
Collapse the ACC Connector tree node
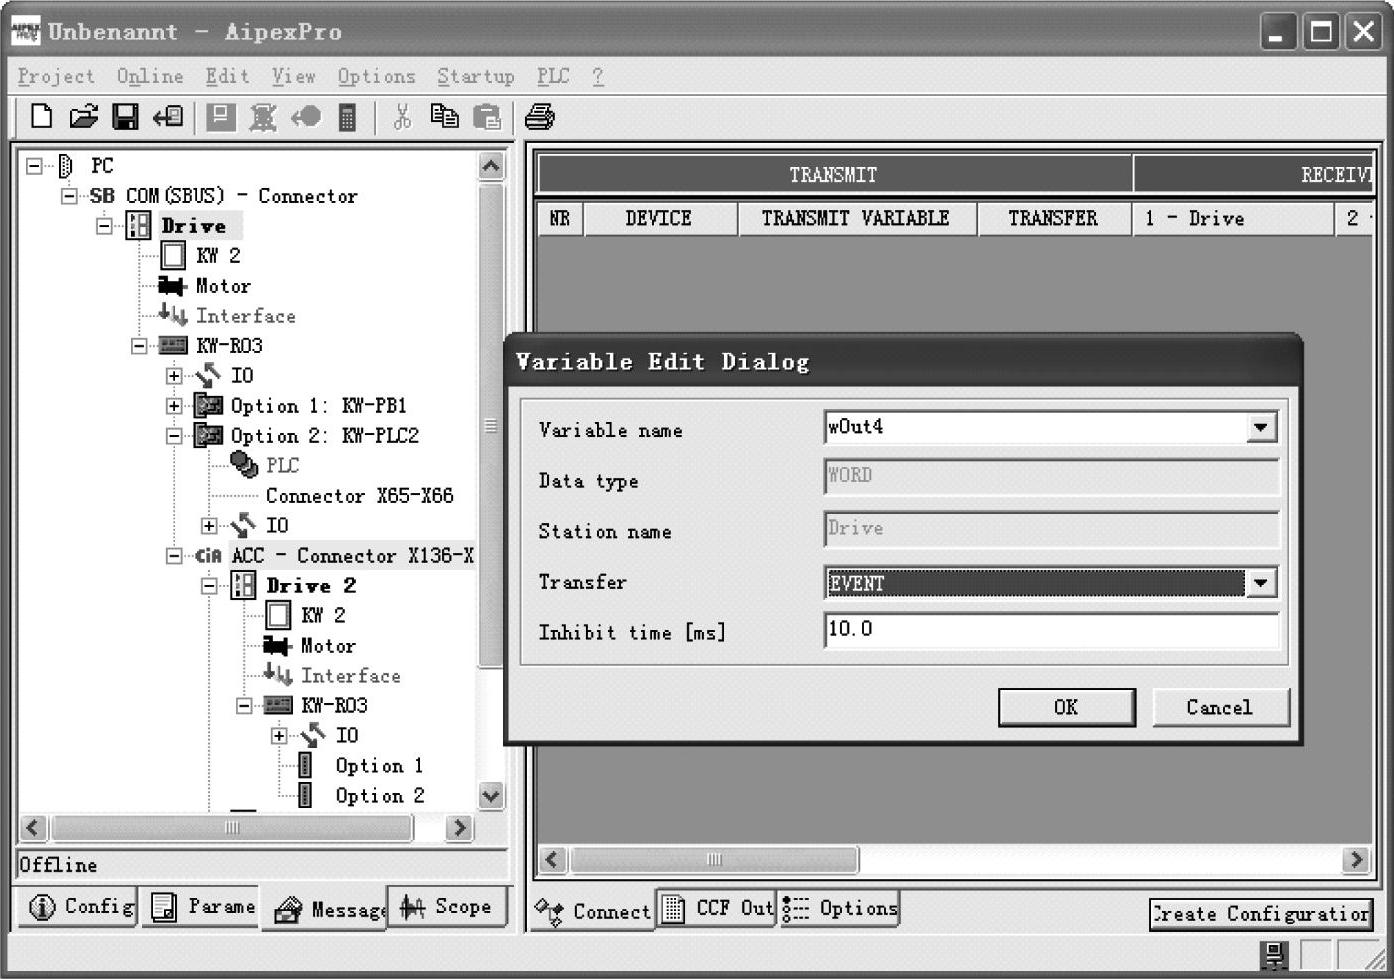174,556
